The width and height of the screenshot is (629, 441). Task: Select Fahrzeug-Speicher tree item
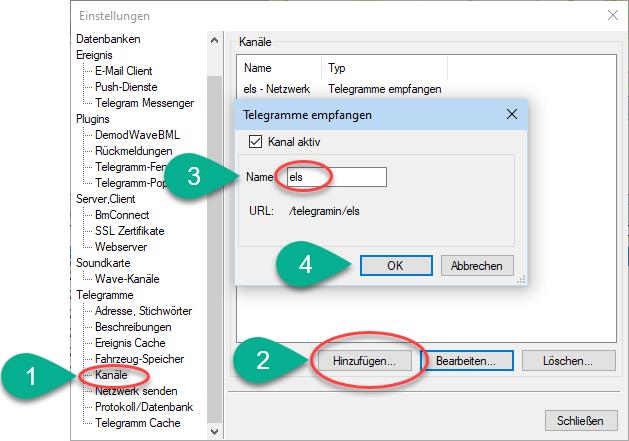pos(140,359)
